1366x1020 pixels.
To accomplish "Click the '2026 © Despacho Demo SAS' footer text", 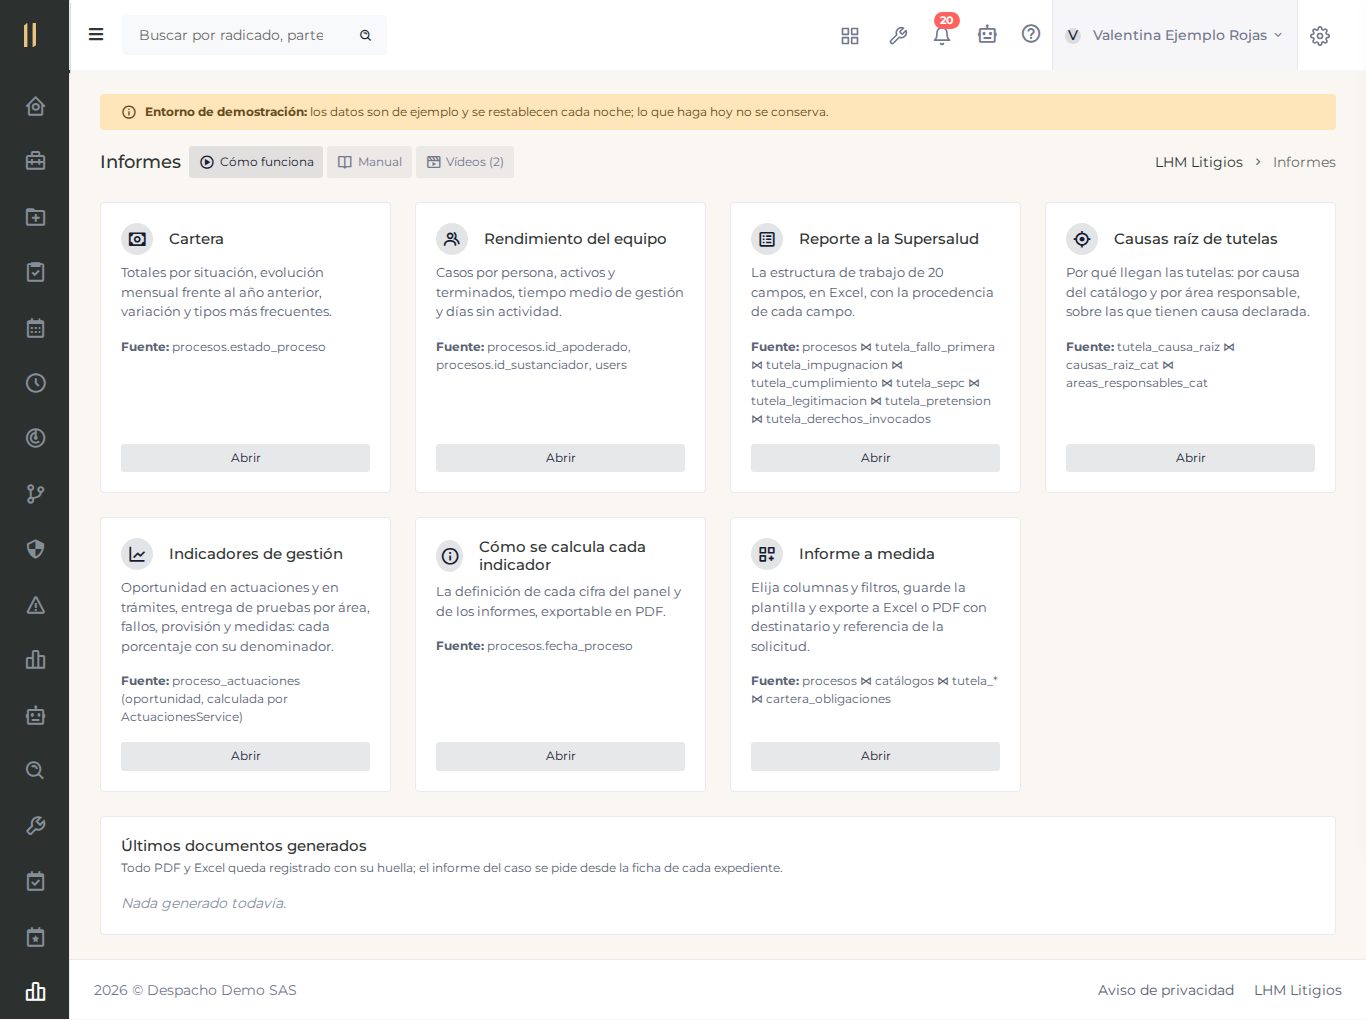I will click(195, 990).
